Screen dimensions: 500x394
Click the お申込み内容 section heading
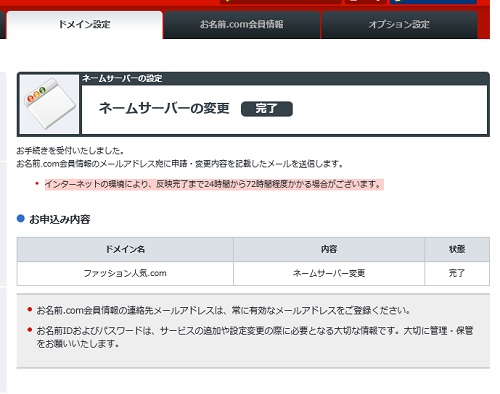coord(60,219)
